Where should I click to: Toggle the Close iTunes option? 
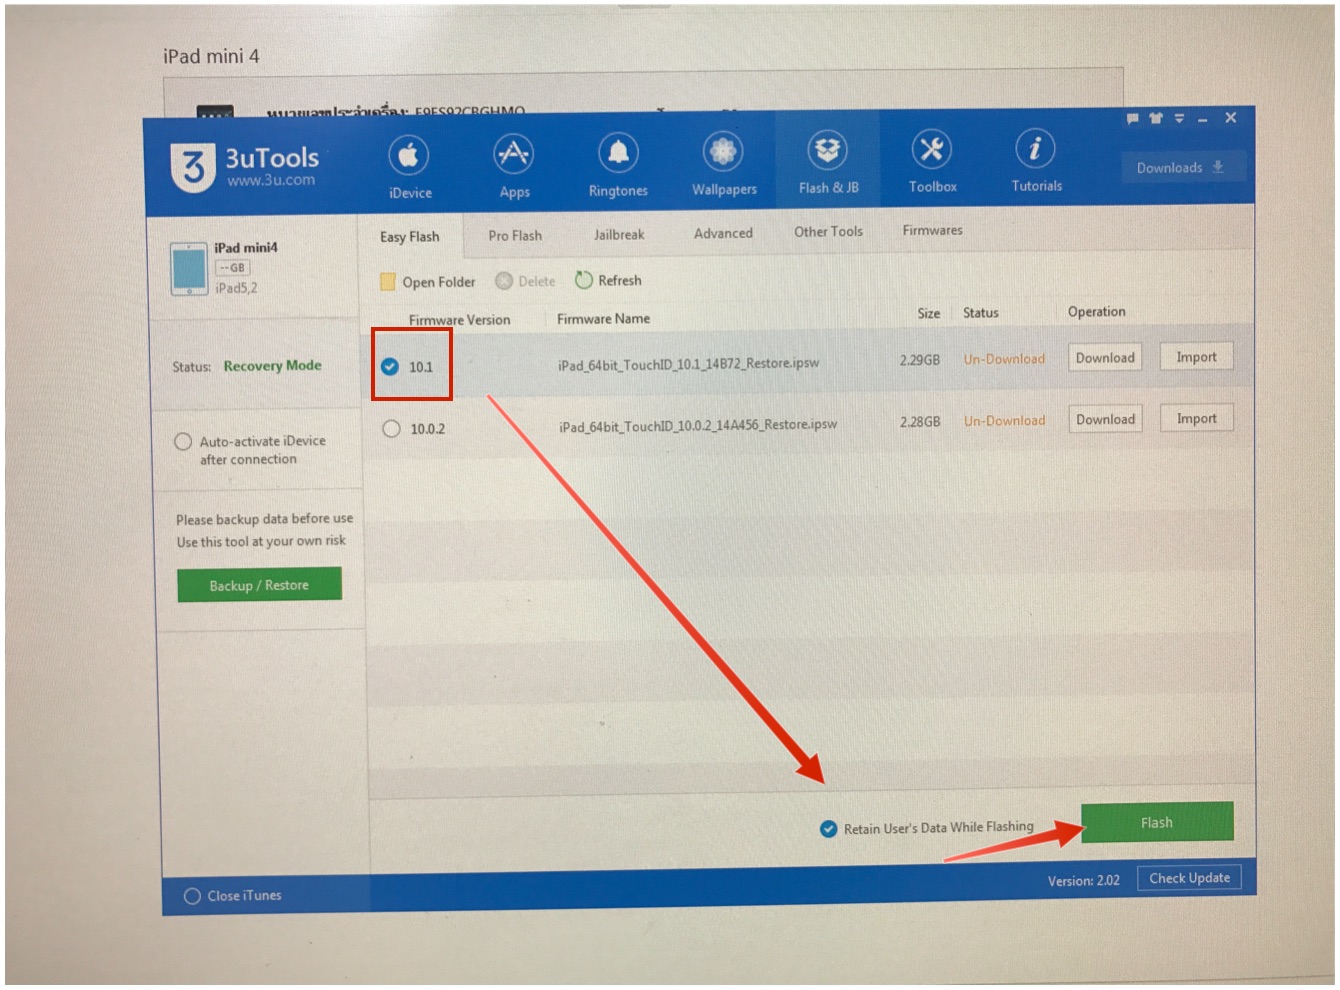(x=192, y=896)
